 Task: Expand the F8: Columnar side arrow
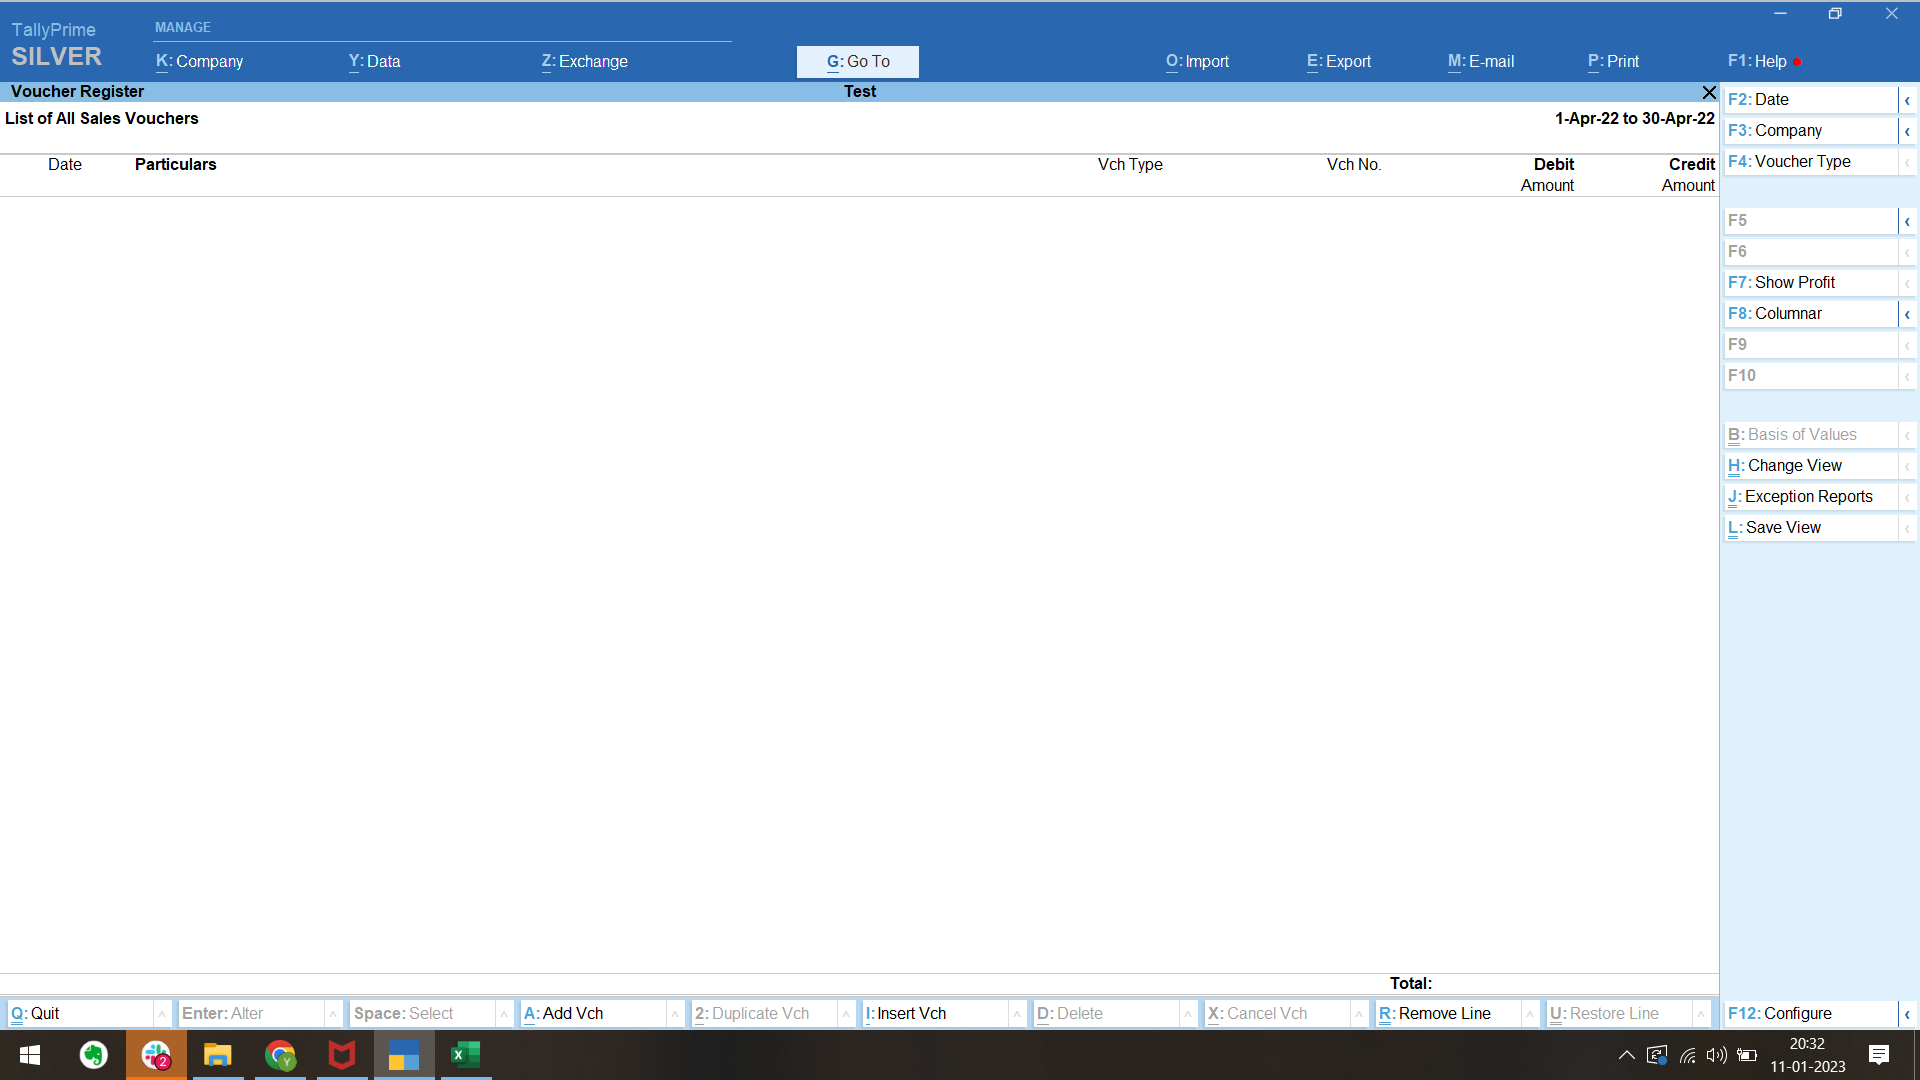(1907, 314)
